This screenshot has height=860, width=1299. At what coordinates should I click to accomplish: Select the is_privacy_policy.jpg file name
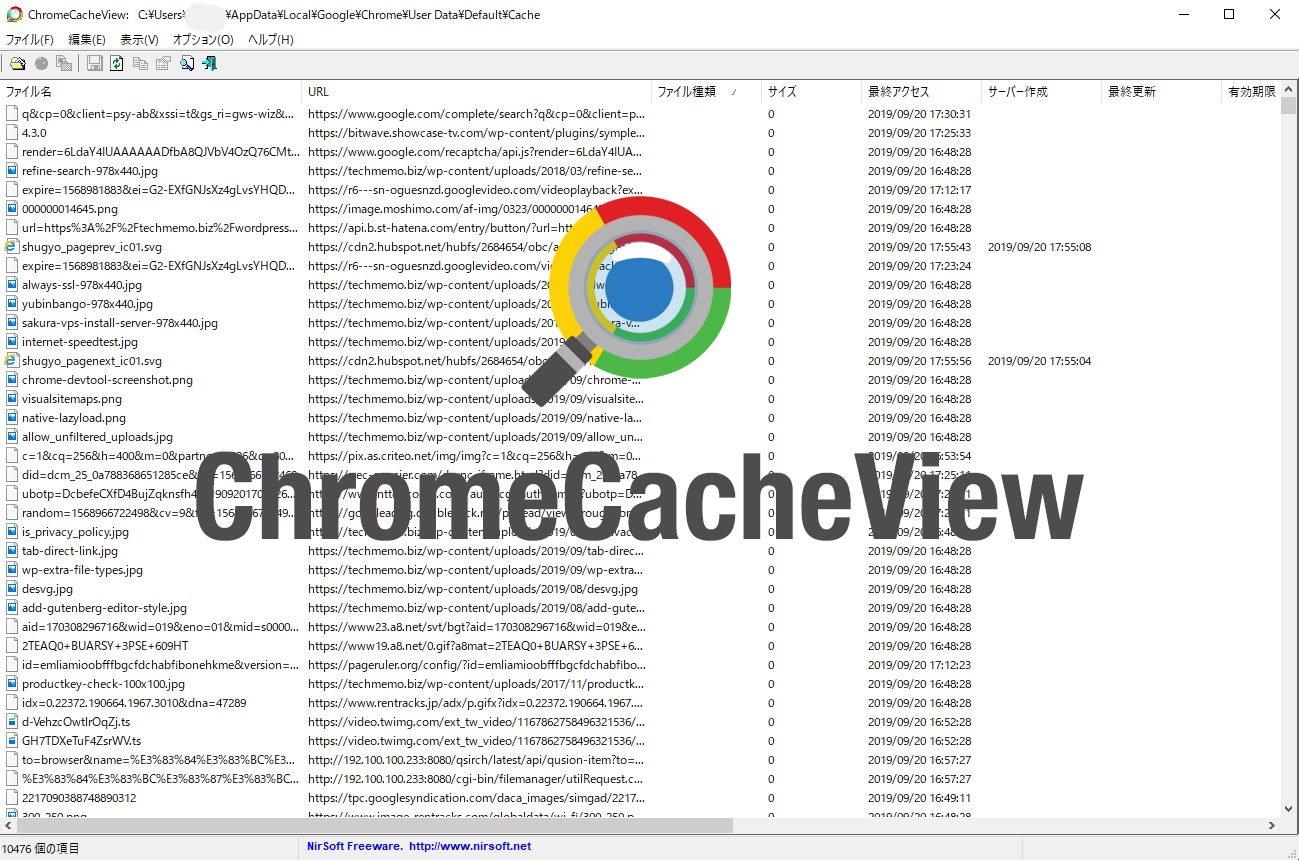(x=75, y=532)
